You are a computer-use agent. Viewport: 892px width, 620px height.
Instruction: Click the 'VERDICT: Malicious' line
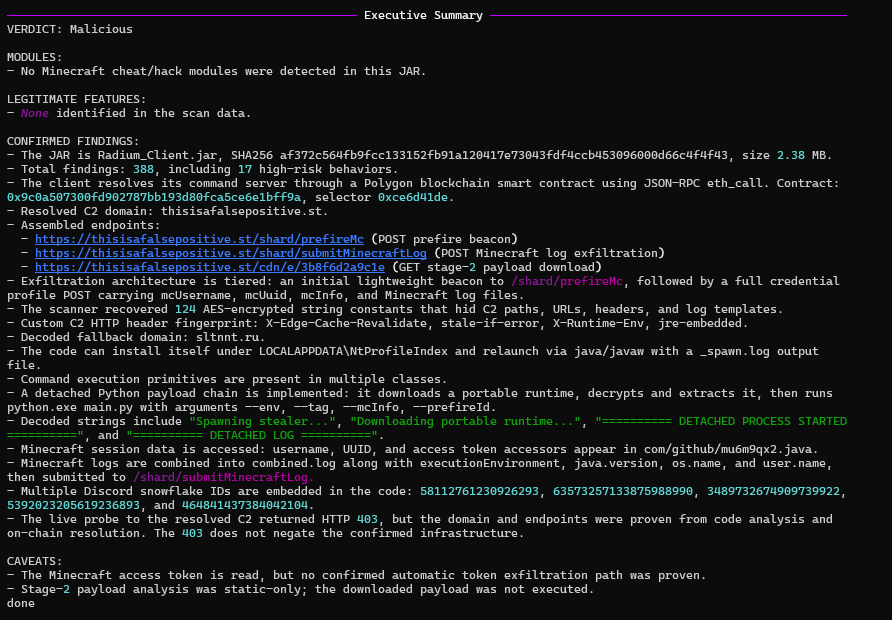[x=69, y=29]
